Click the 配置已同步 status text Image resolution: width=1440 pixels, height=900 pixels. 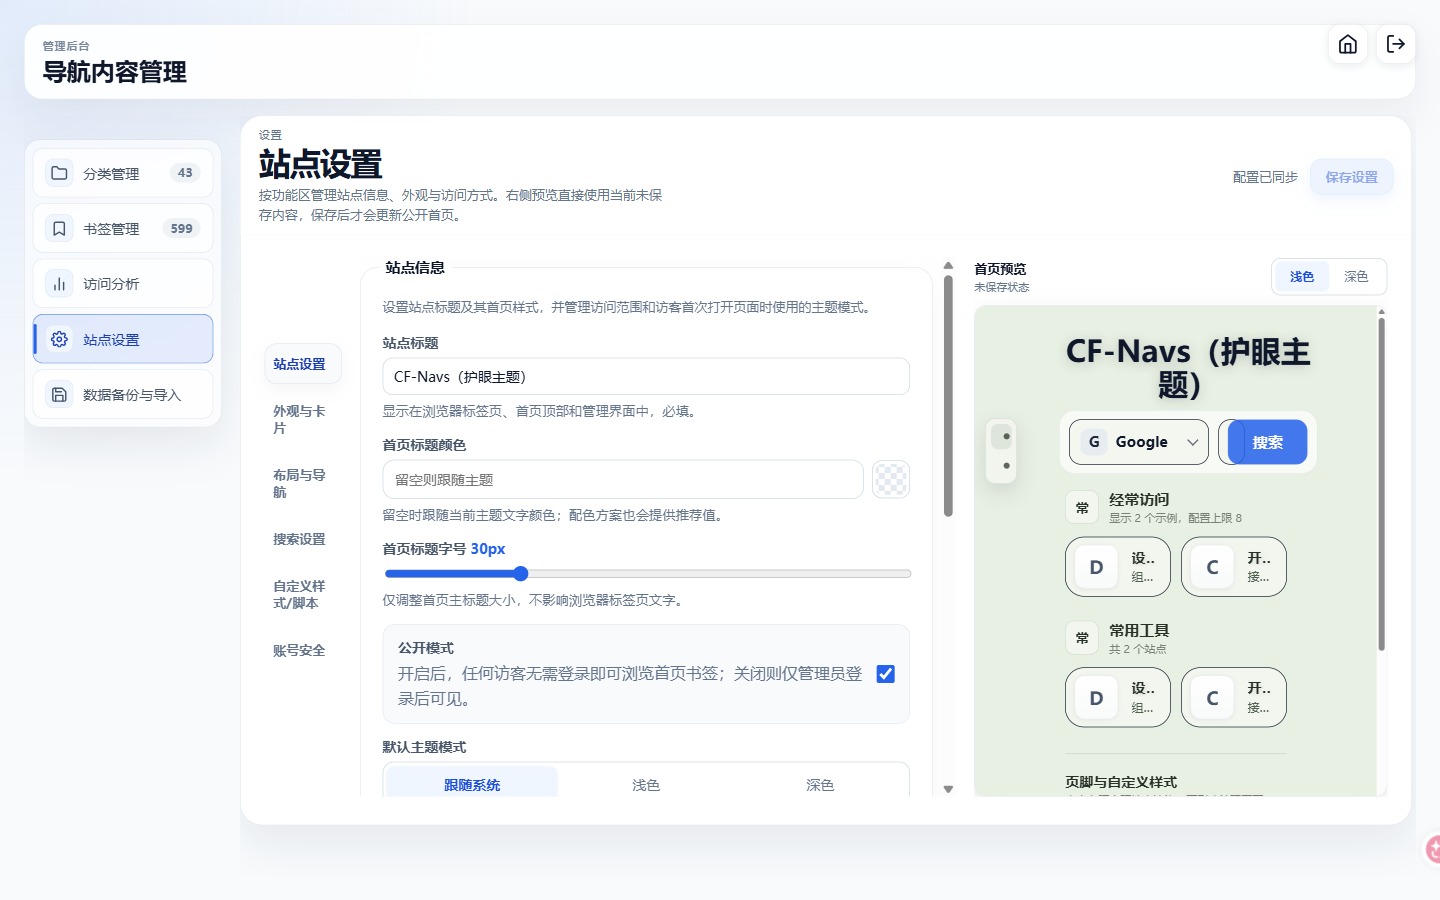click(x=1265, y=177)
